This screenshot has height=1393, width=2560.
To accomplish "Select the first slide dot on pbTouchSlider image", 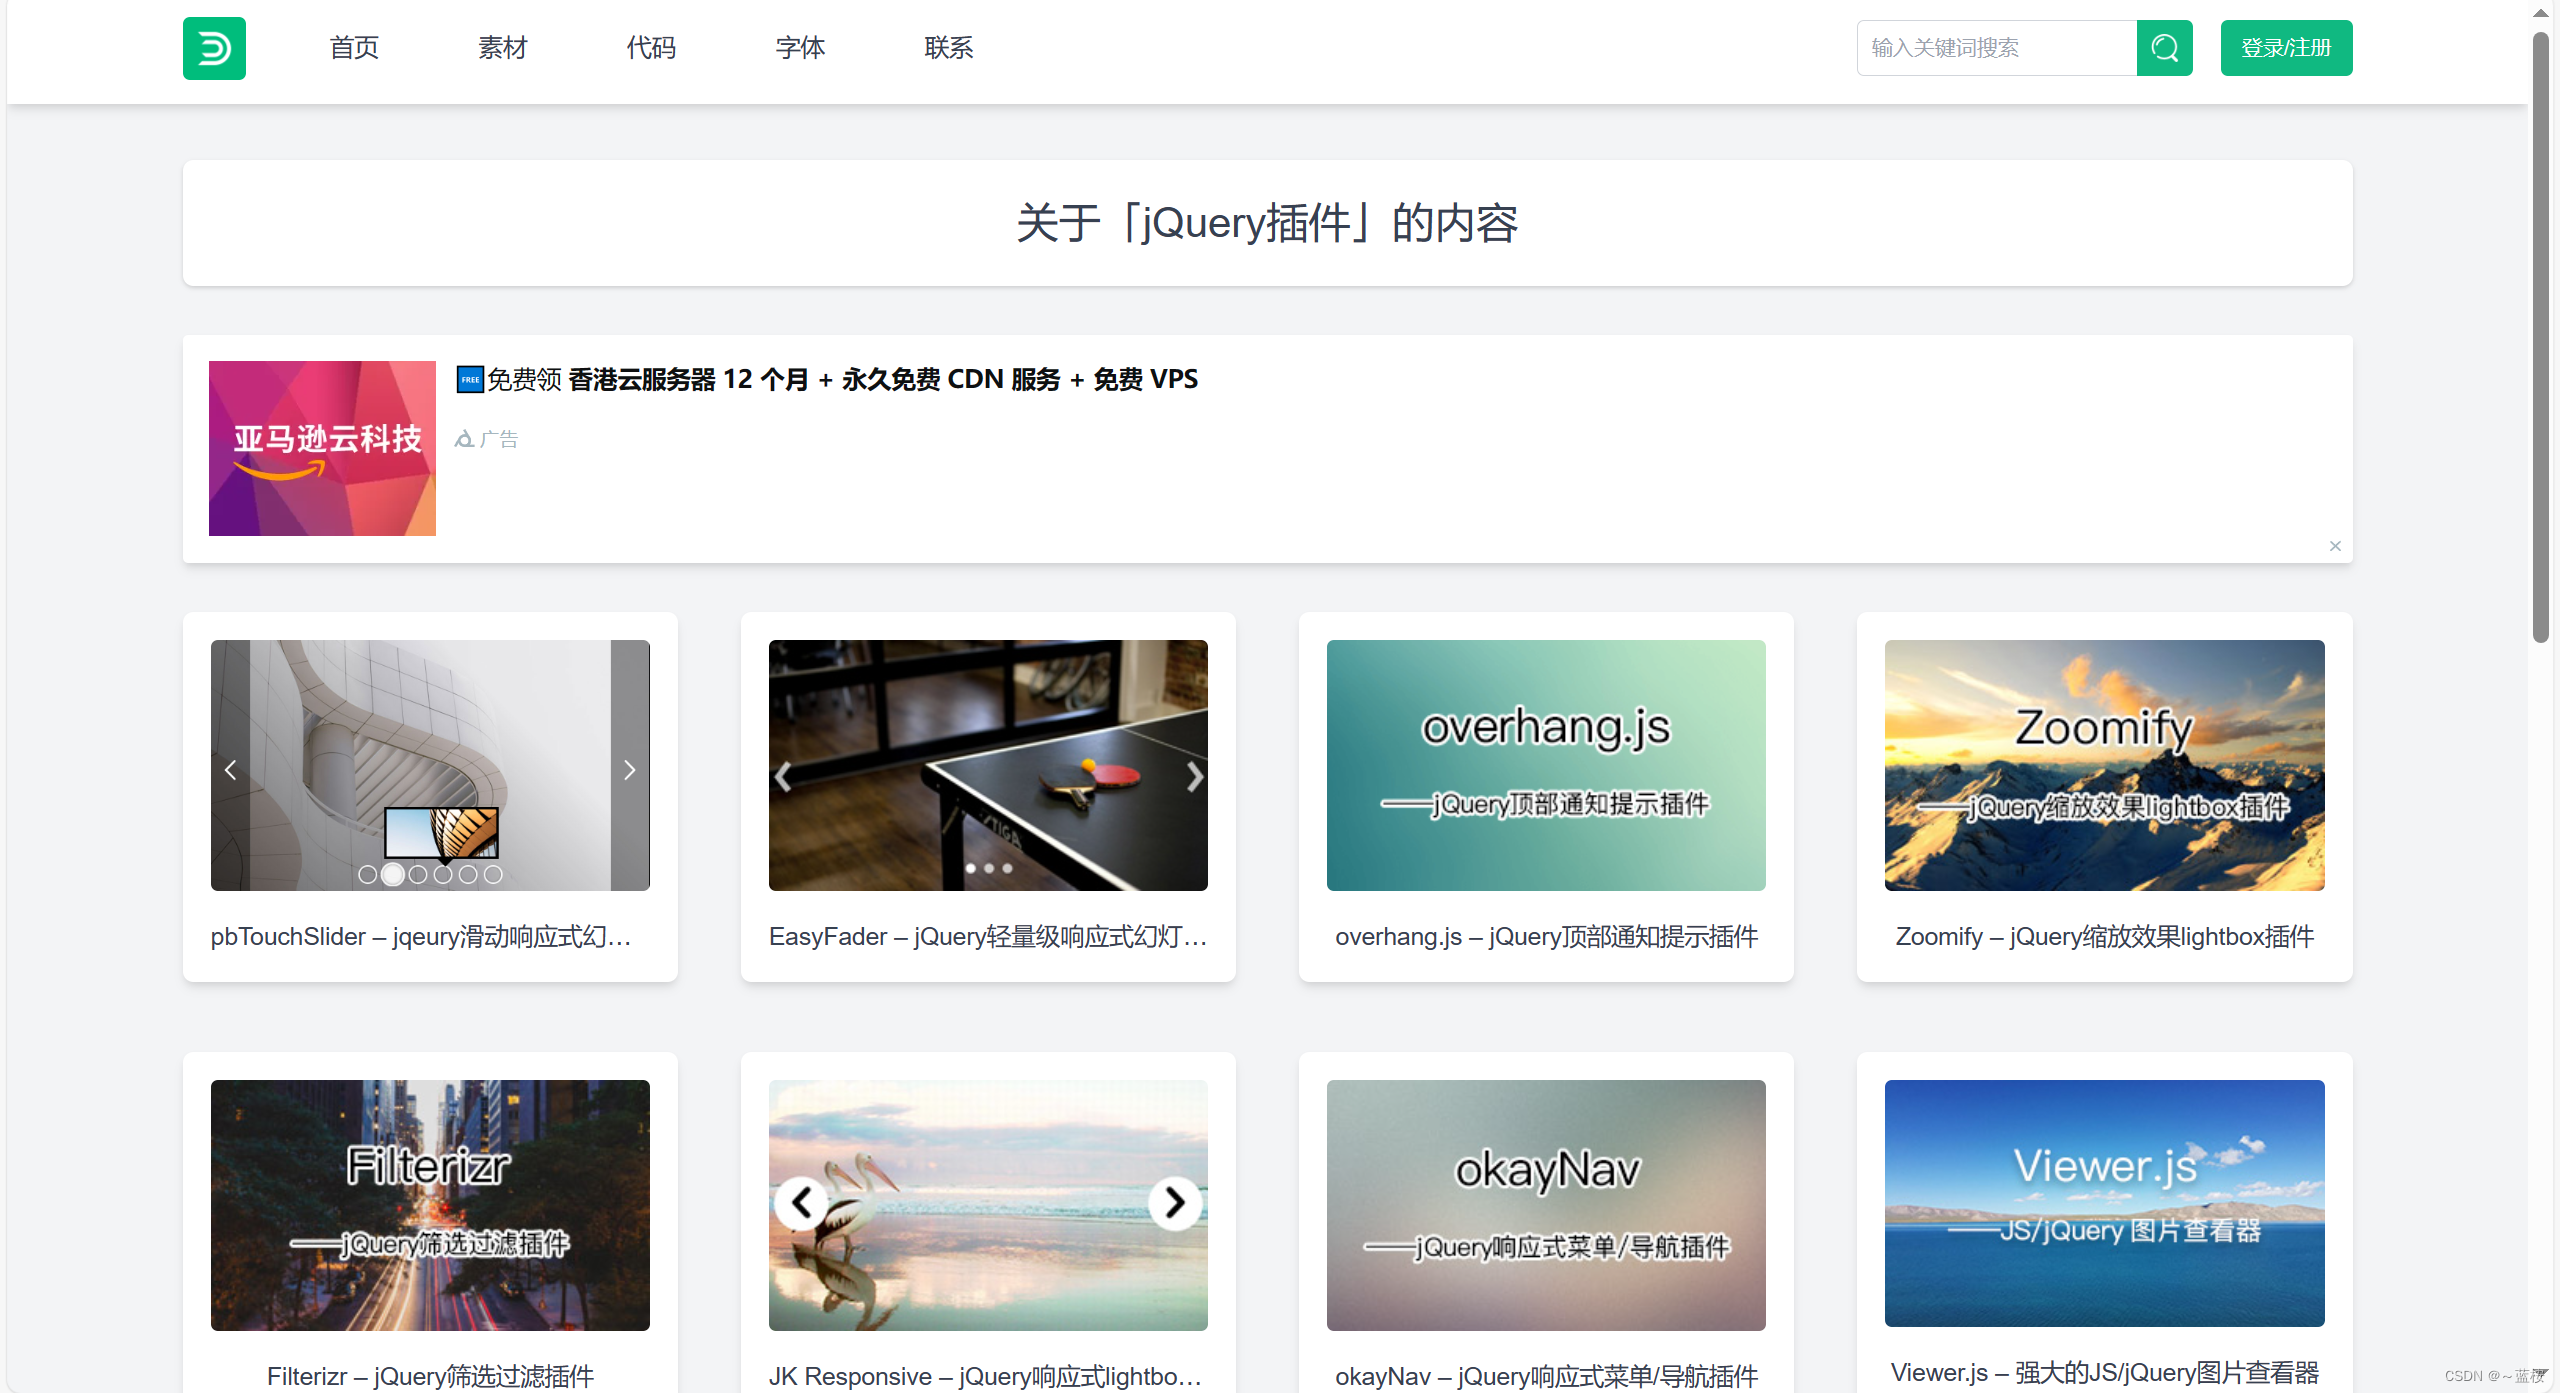I will click(368, 875).
